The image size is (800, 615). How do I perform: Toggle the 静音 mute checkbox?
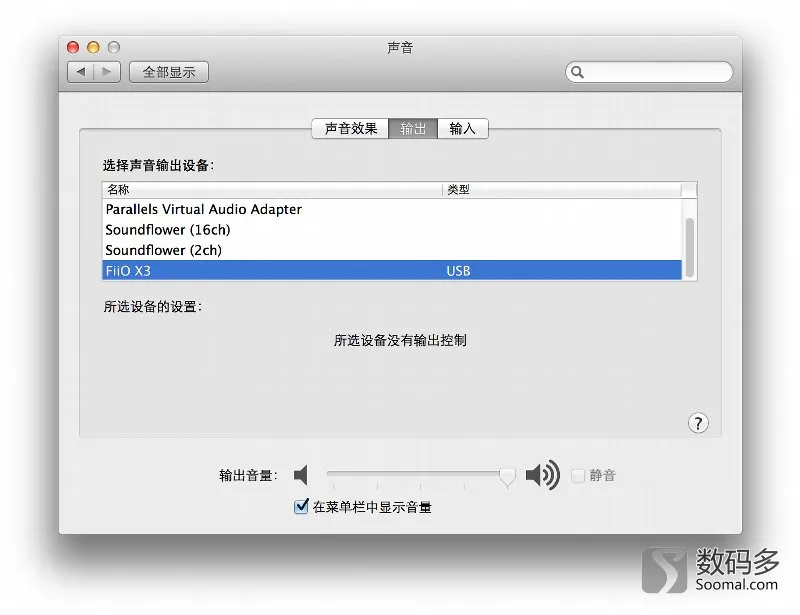(578, 476)
